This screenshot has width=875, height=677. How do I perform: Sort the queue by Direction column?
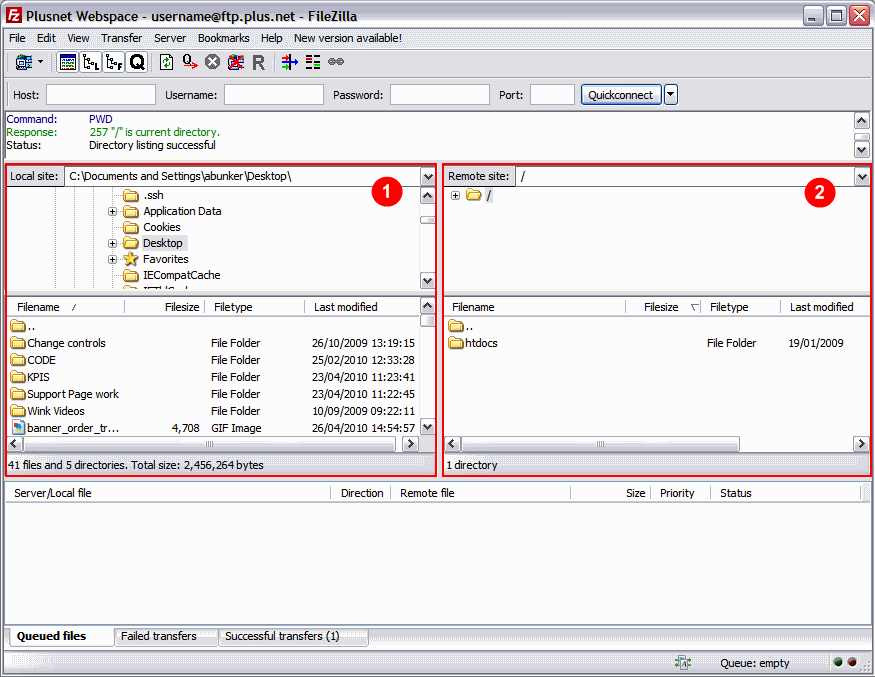(360, 493)
